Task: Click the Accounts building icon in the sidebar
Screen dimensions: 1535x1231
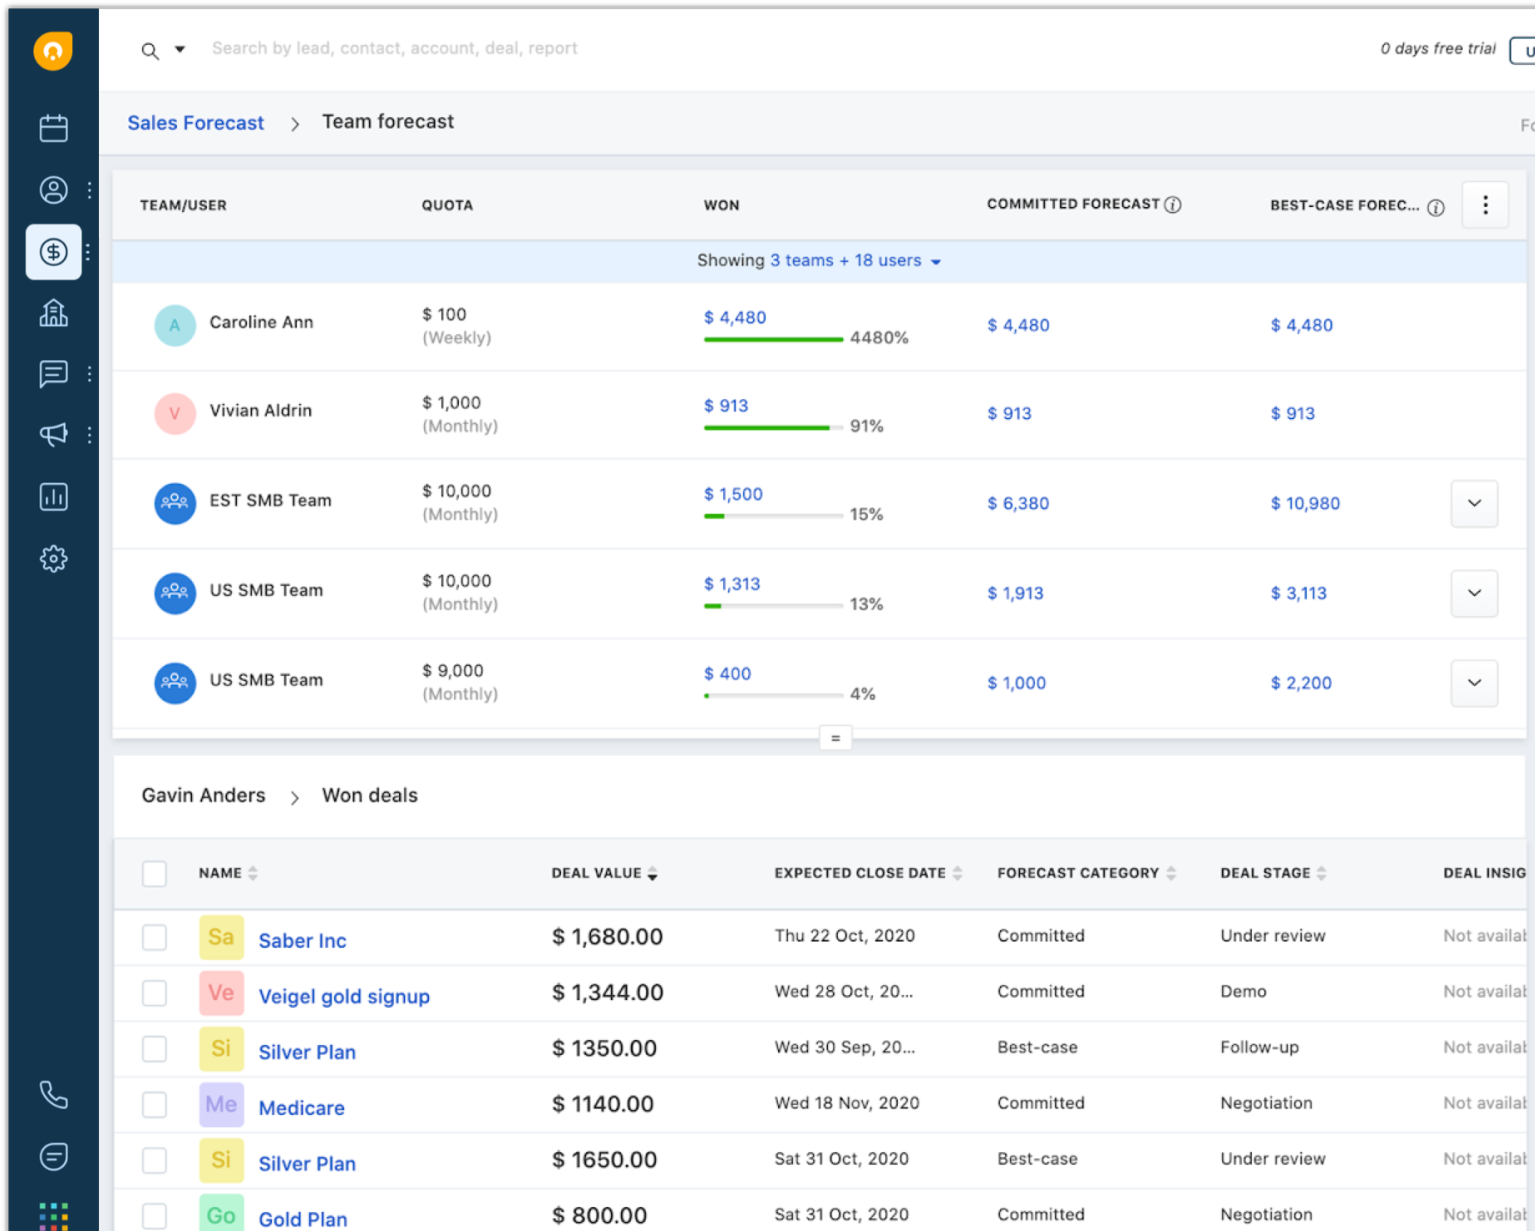Action: (53, 312)
